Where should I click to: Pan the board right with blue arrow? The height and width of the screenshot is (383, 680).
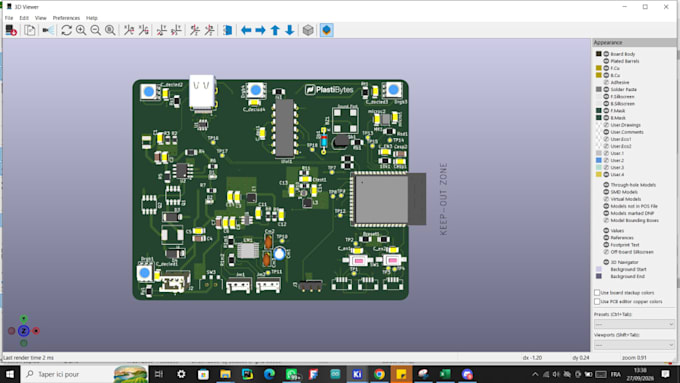pos(260,30)
